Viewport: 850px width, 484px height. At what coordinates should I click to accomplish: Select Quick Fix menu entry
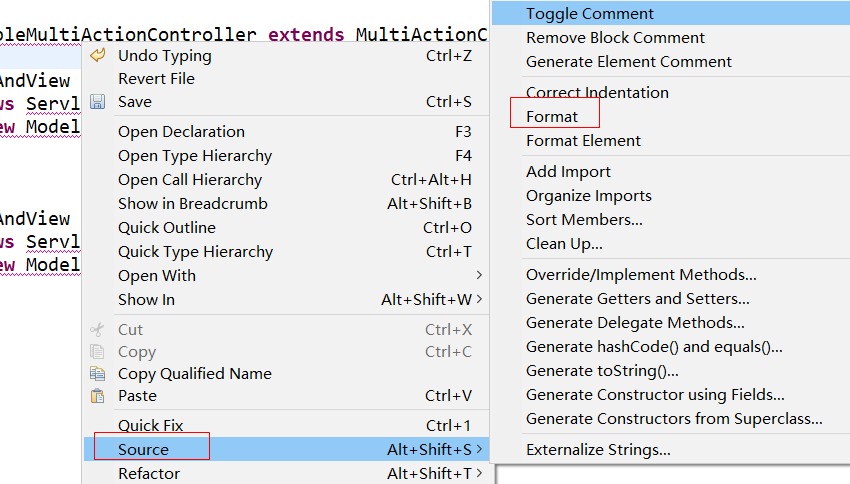click(151, 426)
